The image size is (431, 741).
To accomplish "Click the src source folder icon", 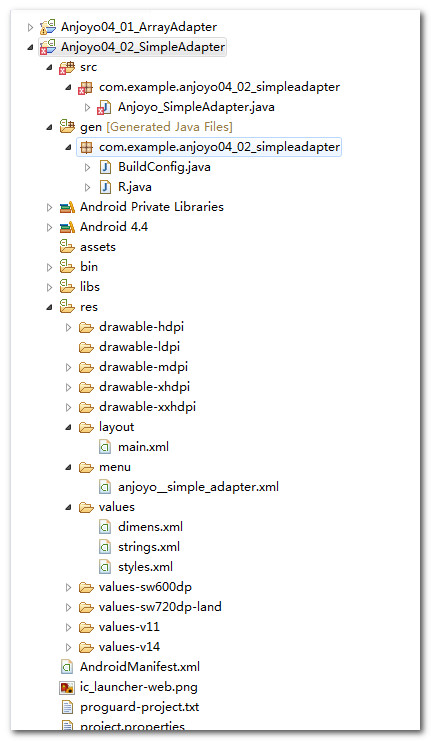I will point(67,68).
